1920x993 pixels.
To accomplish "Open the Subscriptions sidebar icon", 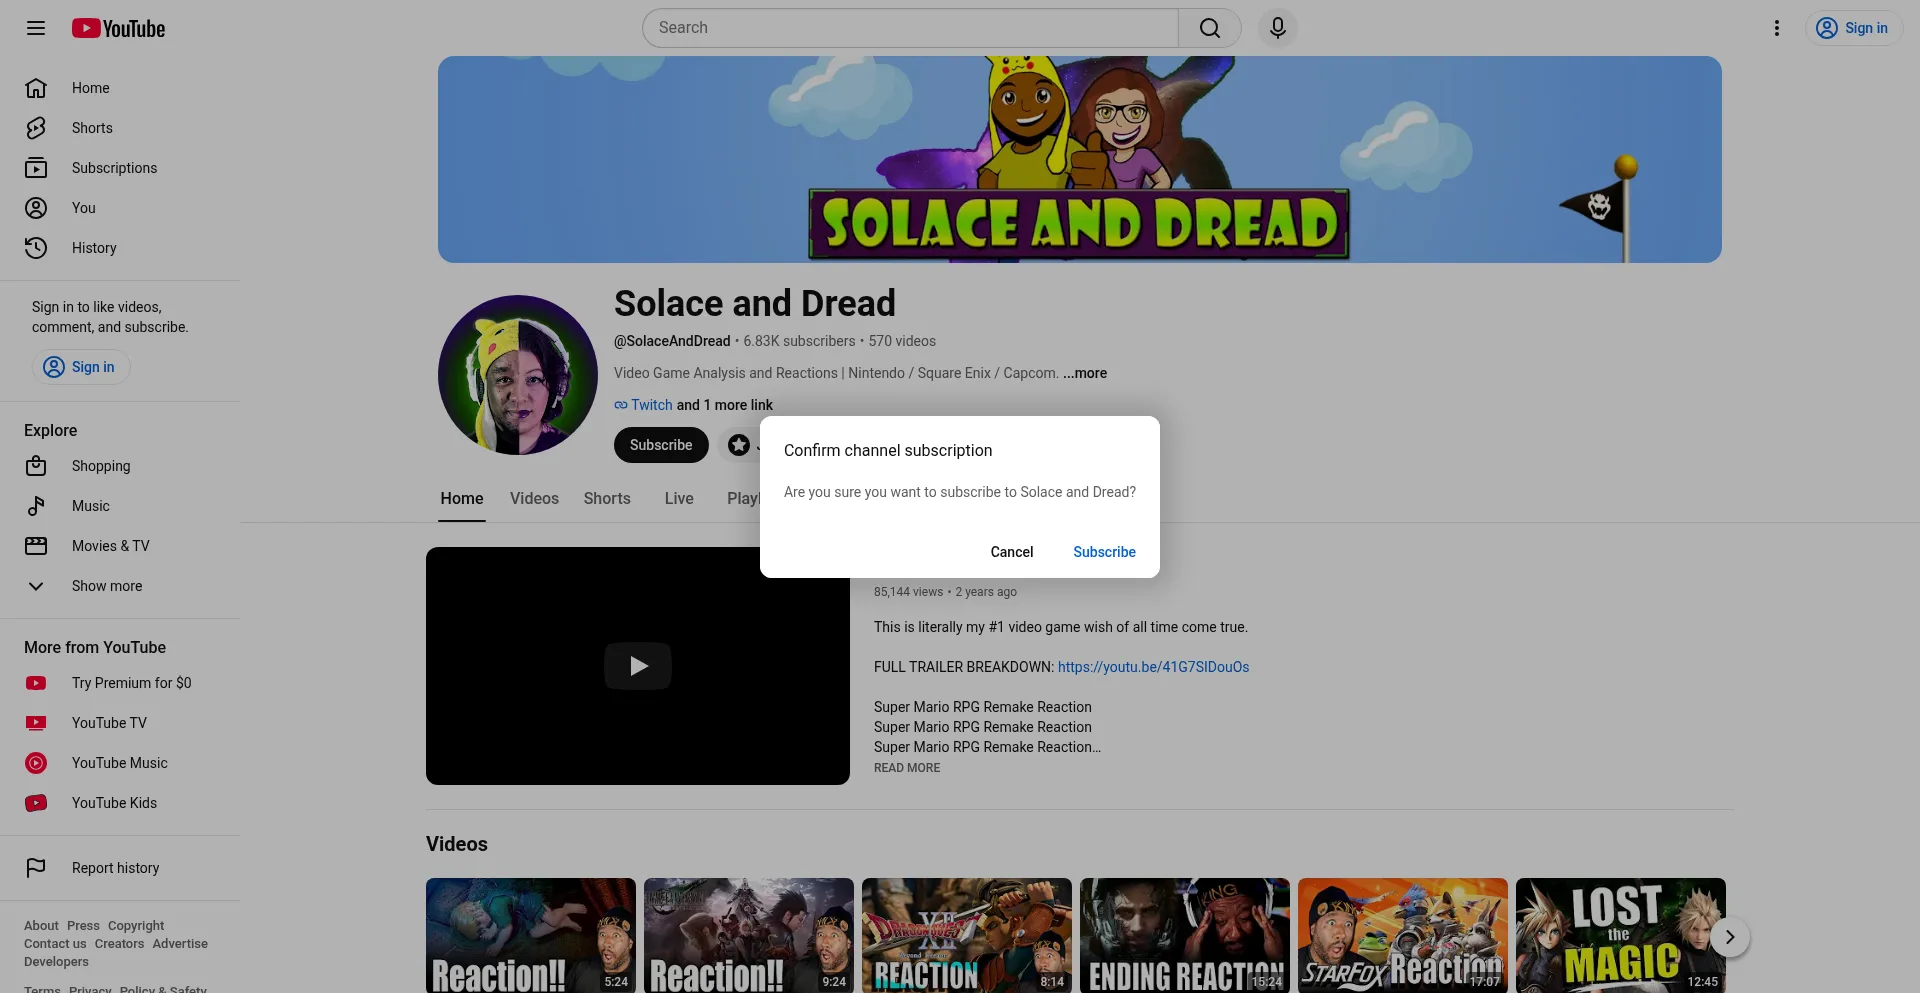I will [36, 168].
